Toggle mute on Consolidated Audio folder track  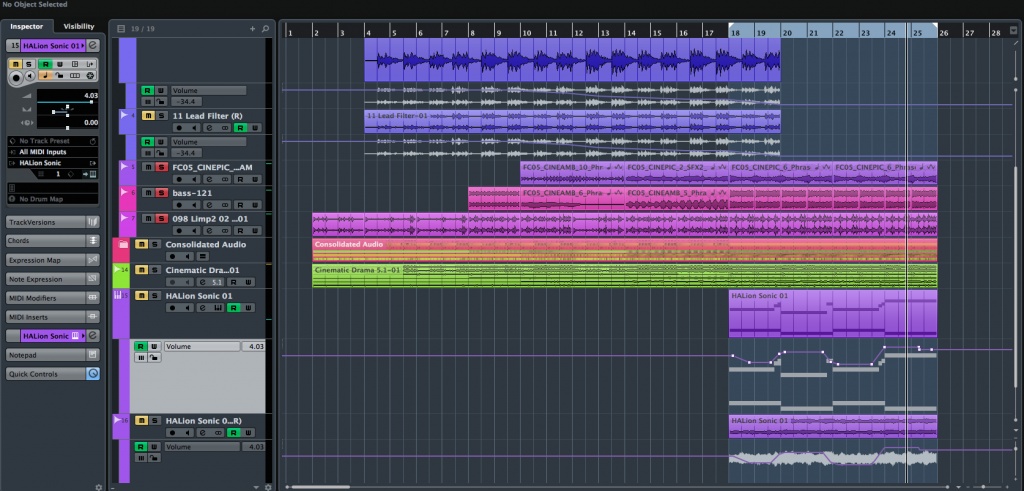(141, 244)
